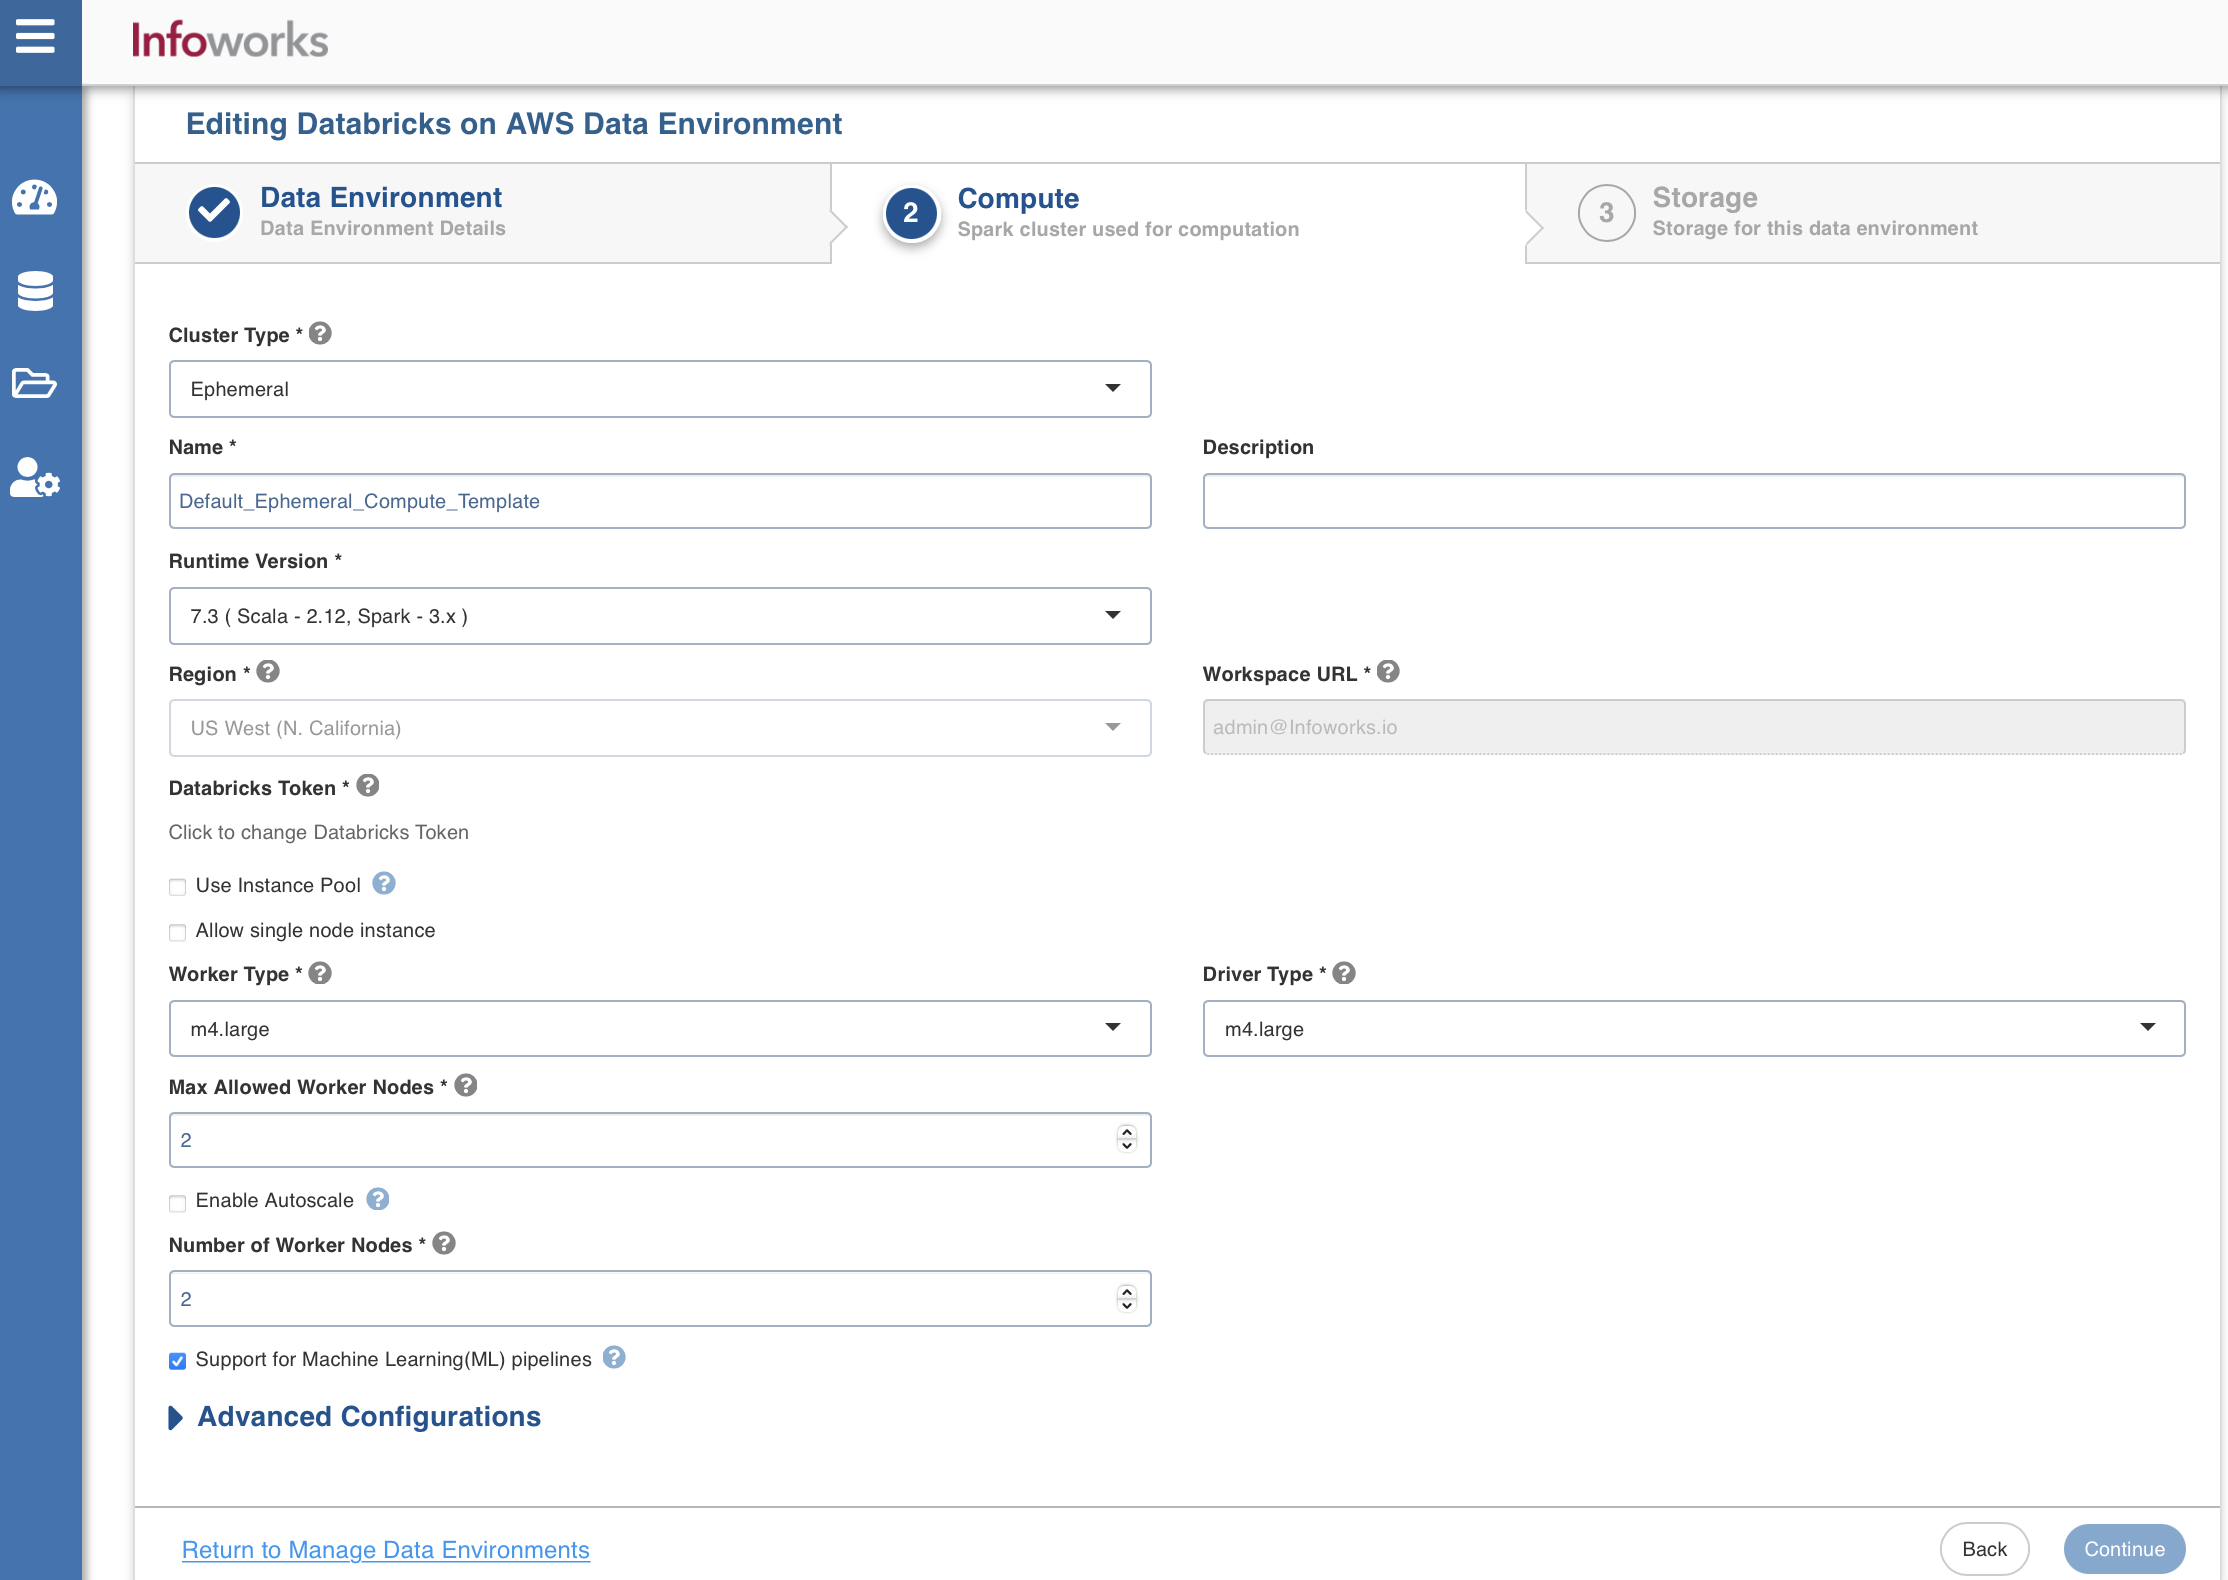
Task: Show help for Cluster Type
Action: pos(320,333)
